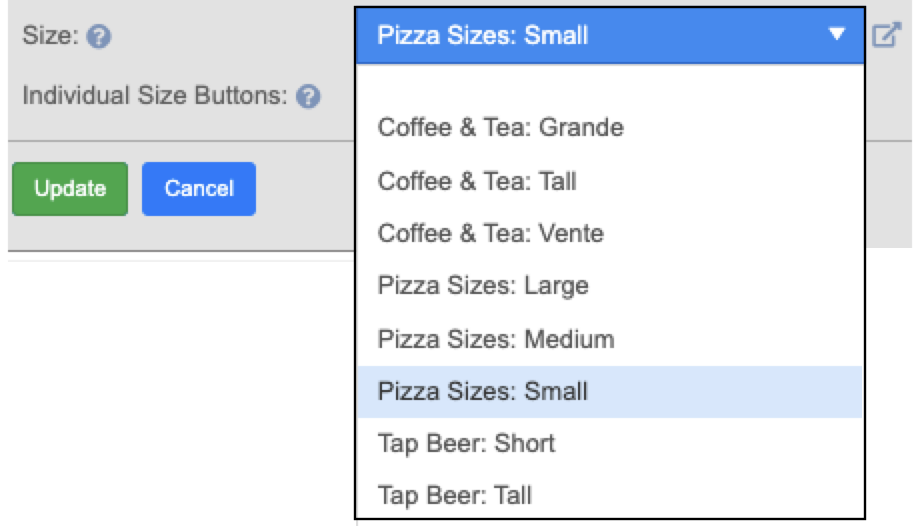
Task: Click the dropdown arrow on Pizza Sizes
Action: pyautogui.click(x=837, y=34)
